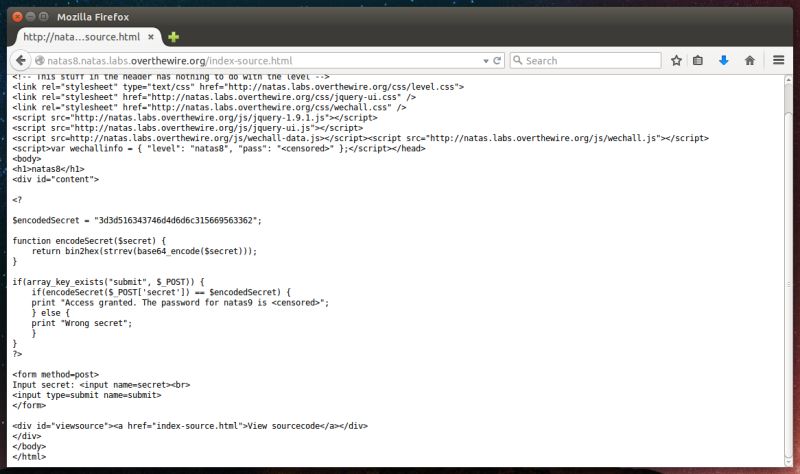Image resolution: width=800 pixels, height=474 pixels.
Task: Click 'Input secret:' source line
Action: [x=101, y=385]
